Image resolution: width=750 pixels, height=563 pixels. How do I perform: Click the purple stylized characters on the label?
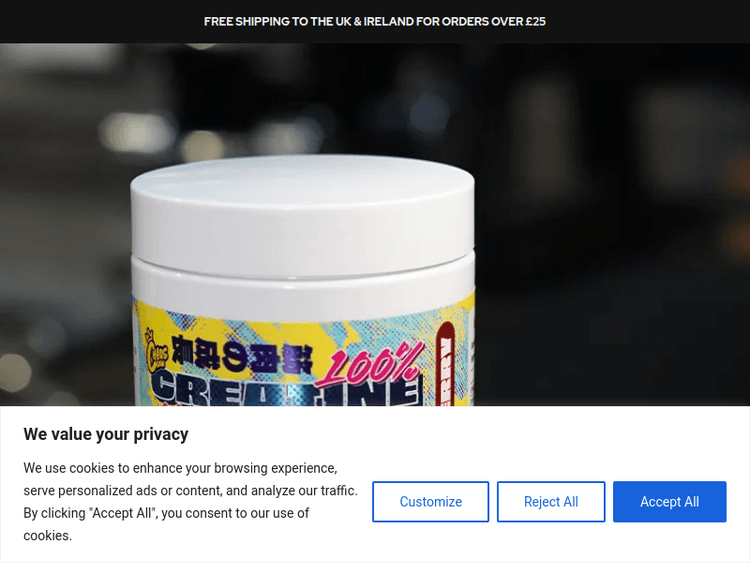(242, 354)
